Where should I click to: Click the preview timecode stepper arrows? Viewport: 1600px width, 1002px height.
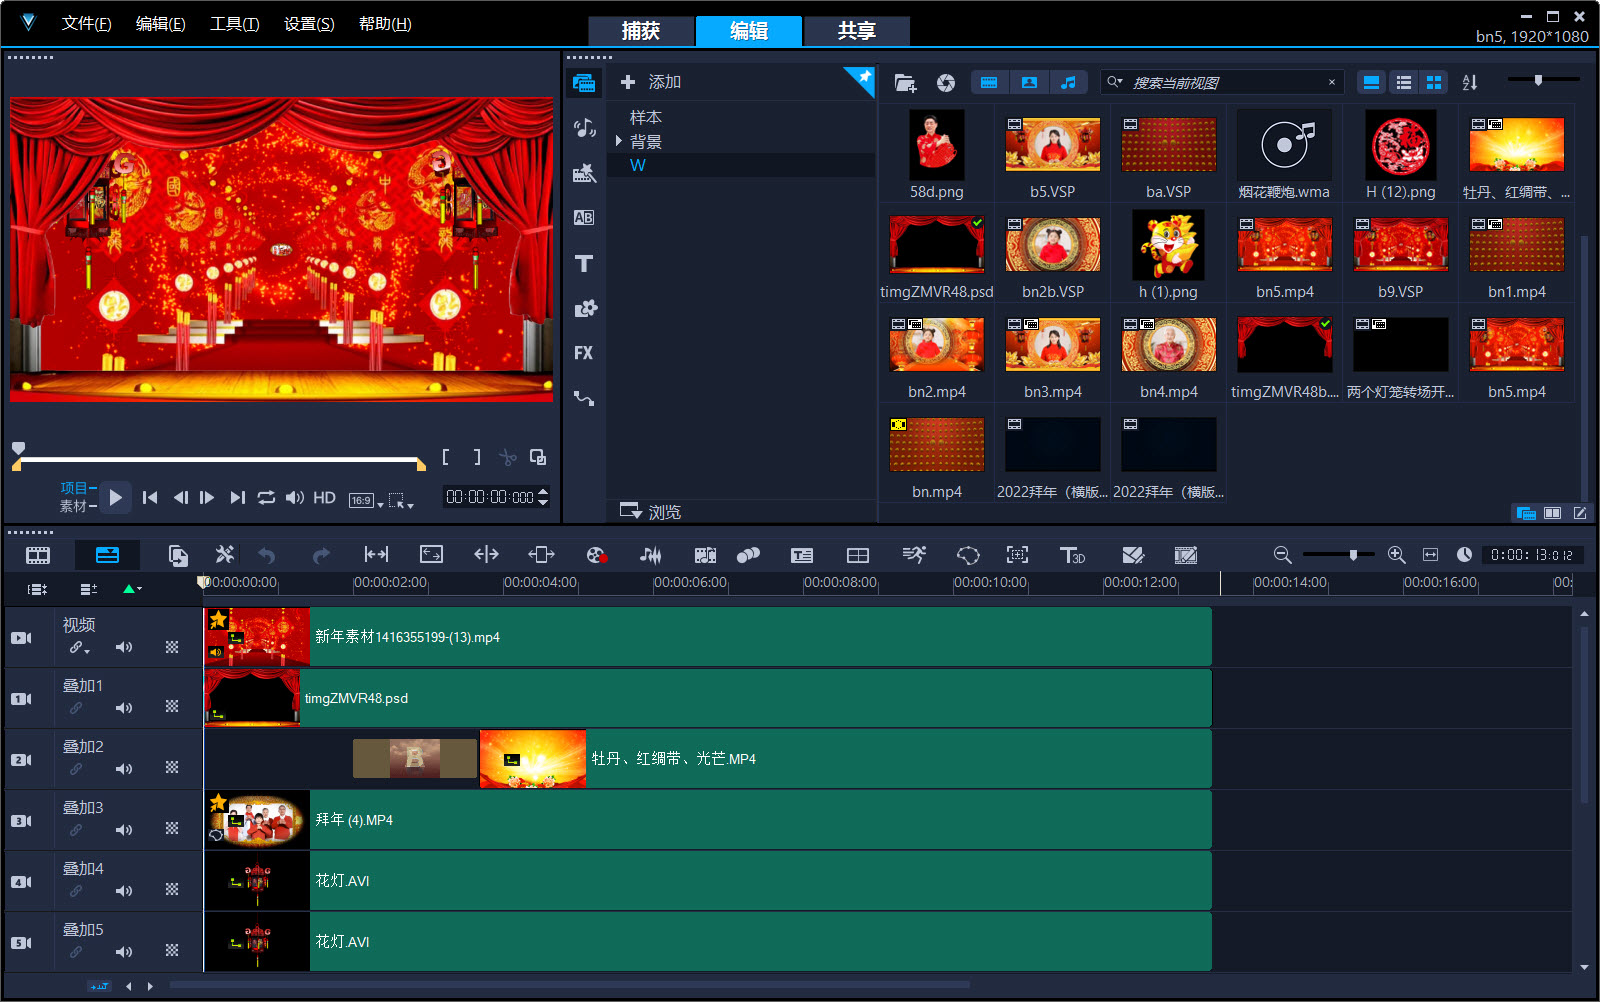(543, 497)
